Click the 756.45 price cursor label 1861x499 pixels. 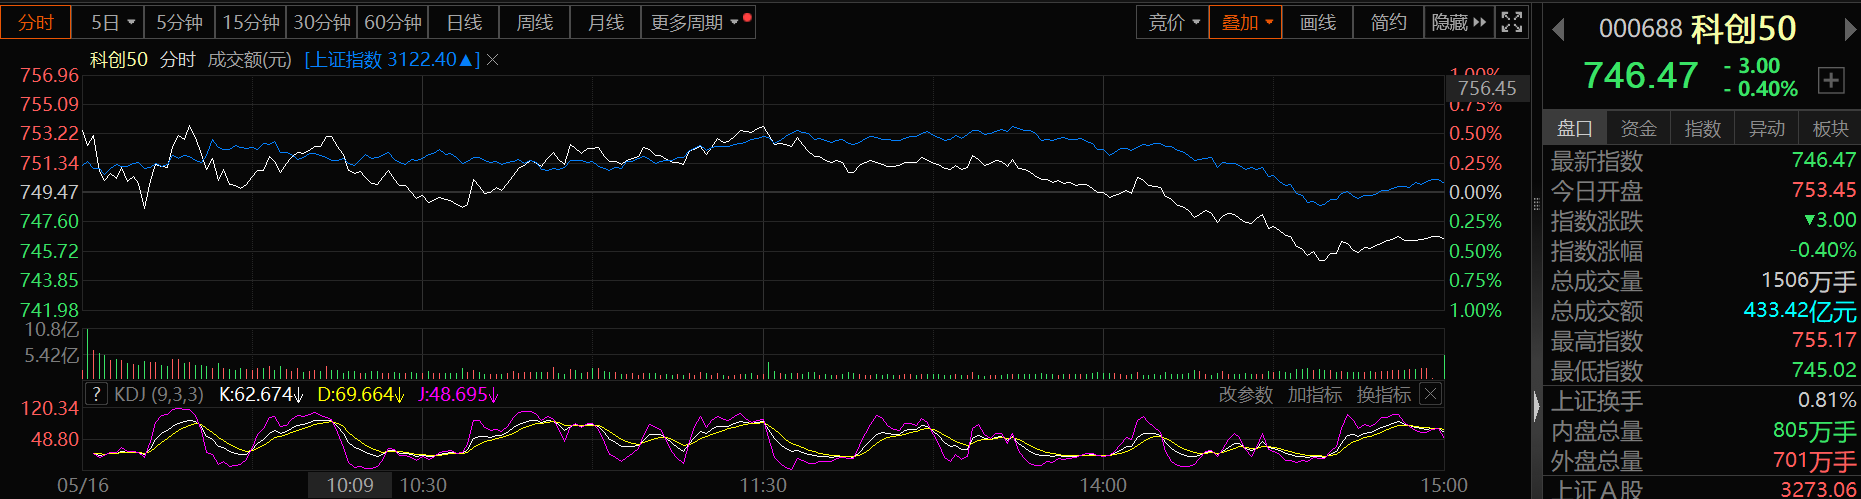pos(1487,88)
